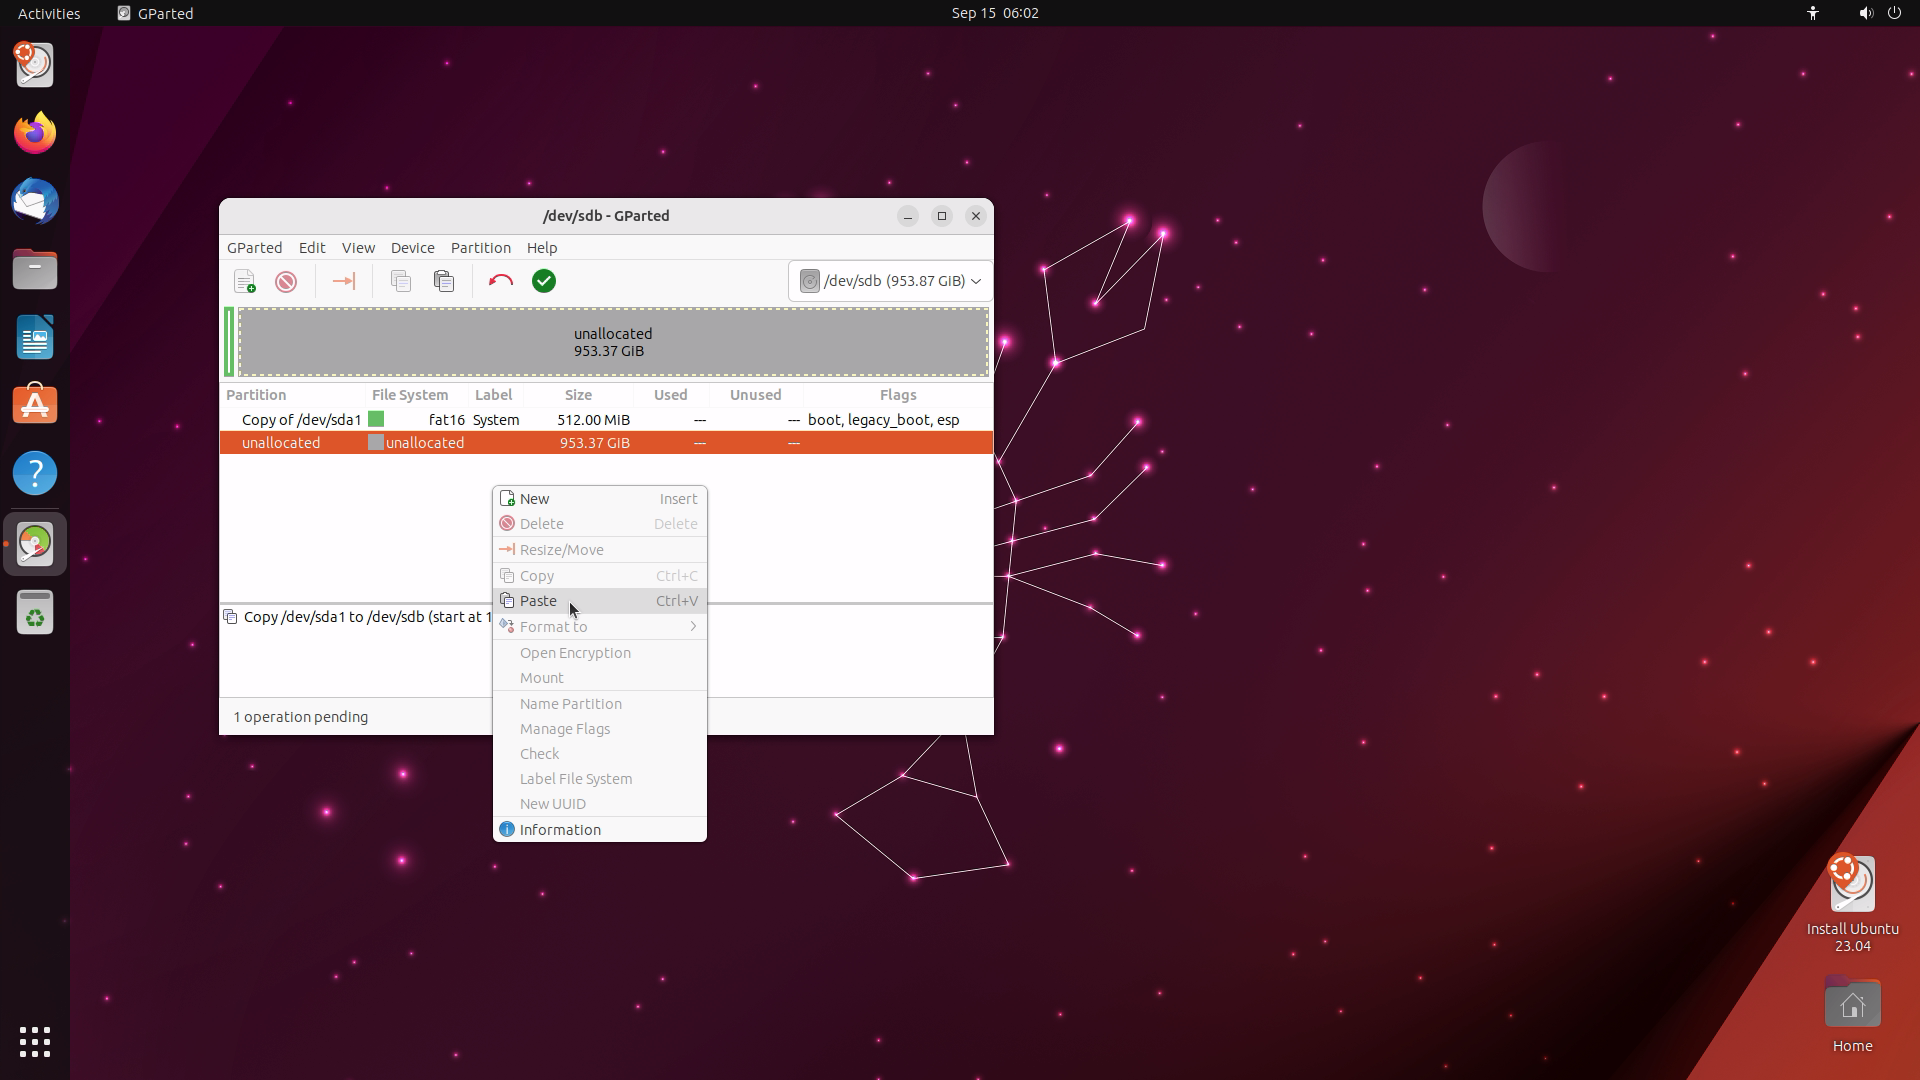Select the Copy of /dev/sda1 partition row
Image resolution: width=1920 pixels, height=1080 pixels.
point(606,420)
